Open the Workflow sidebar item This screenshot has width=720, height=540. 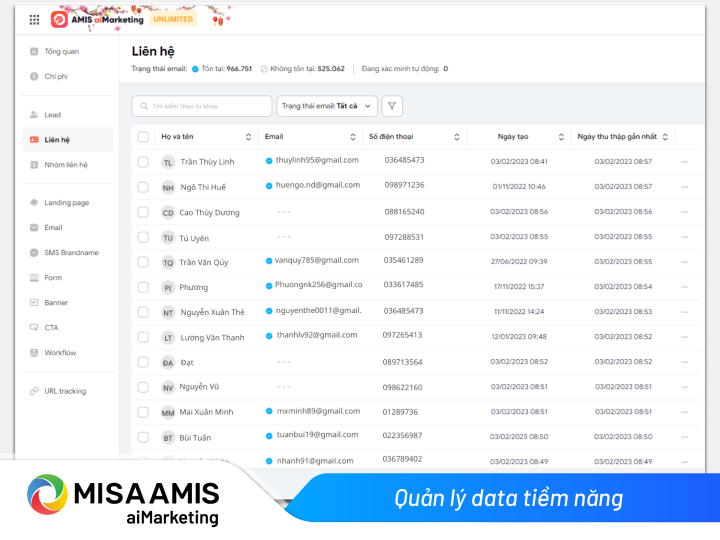click(x=67, y=353)
